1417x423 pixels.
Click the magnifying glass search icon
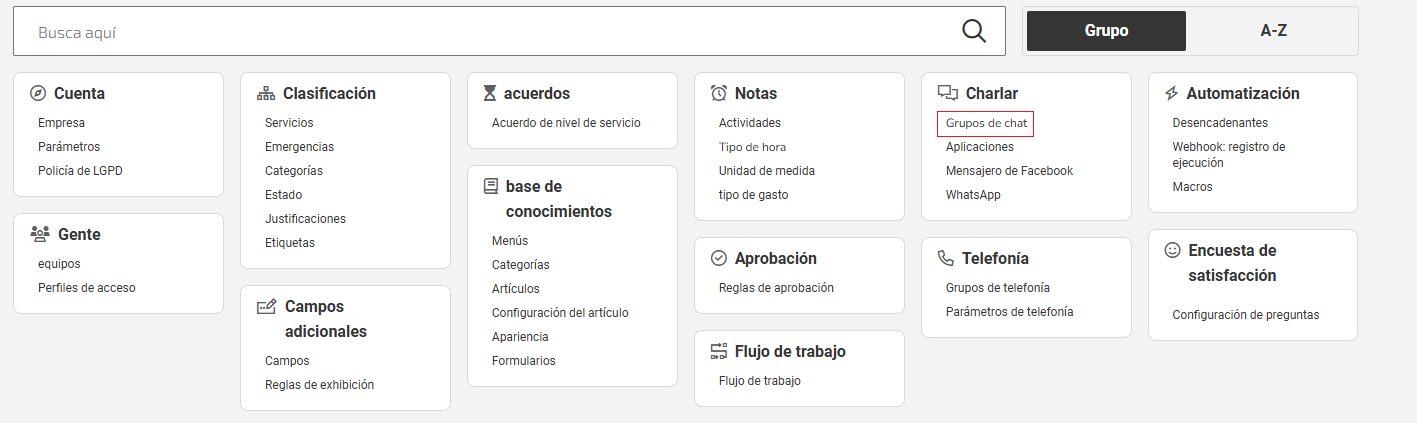[974, 31]
